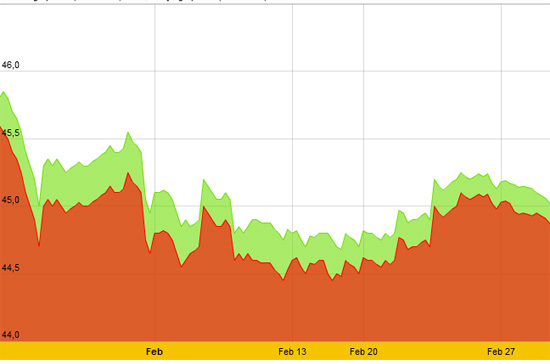Click the 46,0 y-axis label
The height and width of the screenshot is (364, 550).
pos(11,65)
